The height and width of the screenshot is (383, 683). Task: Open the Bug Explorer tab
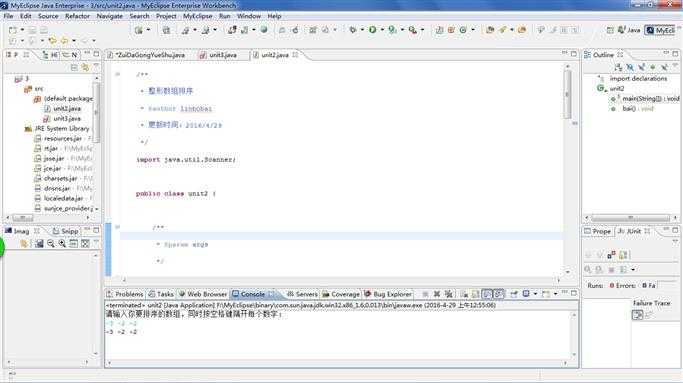point(388,294)
